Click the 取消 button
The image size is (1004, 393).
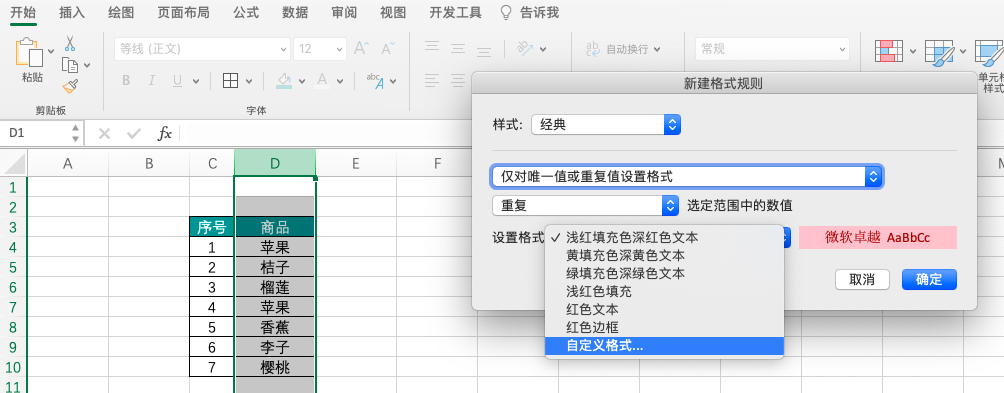coord(862,280)
